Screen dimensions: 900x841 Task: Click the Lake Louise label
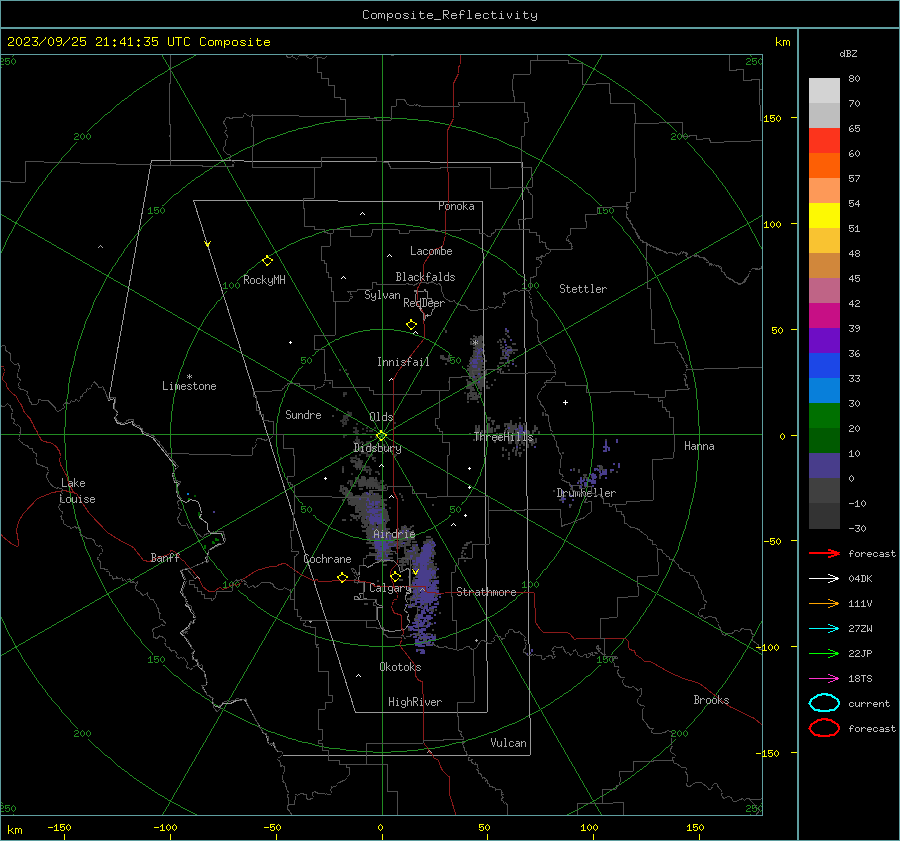coord(78,491)
